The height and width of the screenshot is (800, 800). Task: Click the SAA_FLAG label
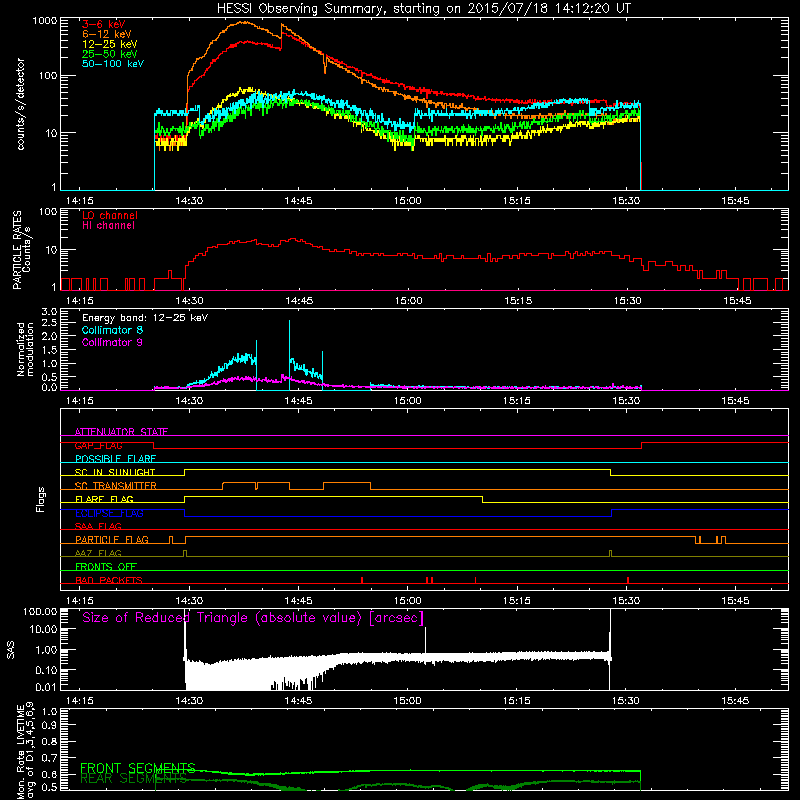pyautogui.click(x=98, y=526)
